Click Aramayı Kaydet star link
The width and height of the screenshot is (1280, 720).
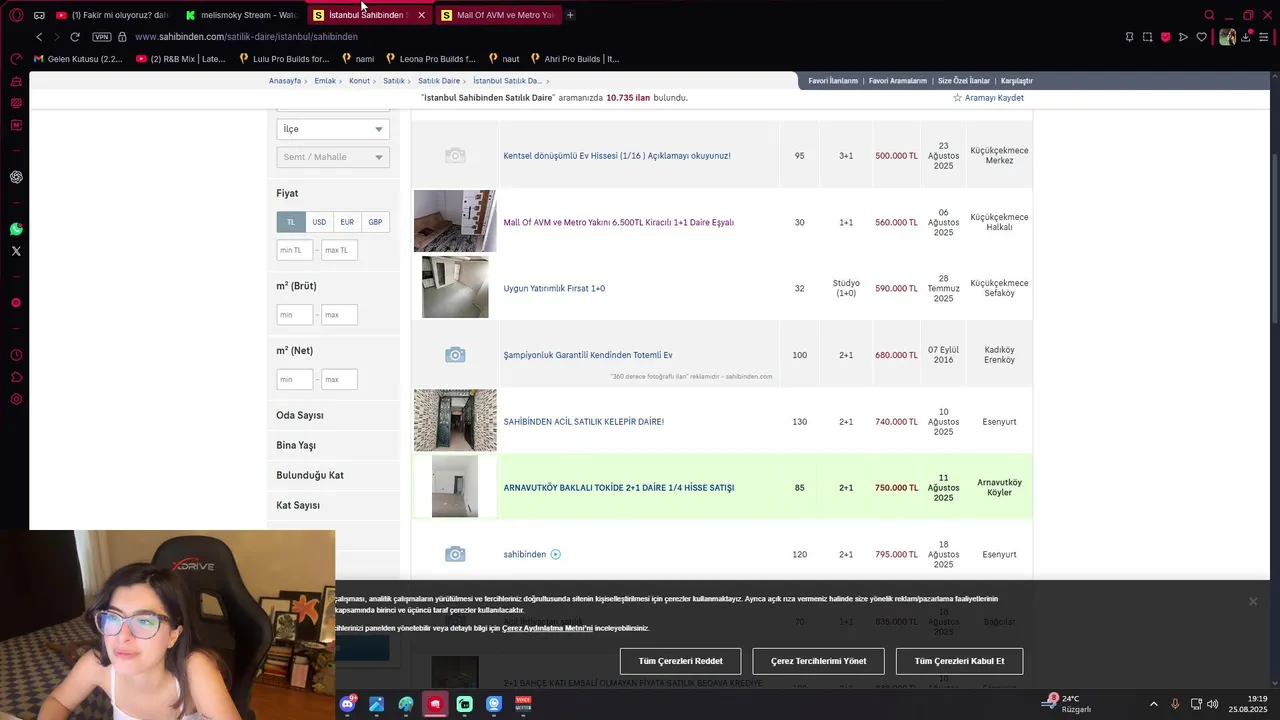pyautogui.click(x=988, y=98)
